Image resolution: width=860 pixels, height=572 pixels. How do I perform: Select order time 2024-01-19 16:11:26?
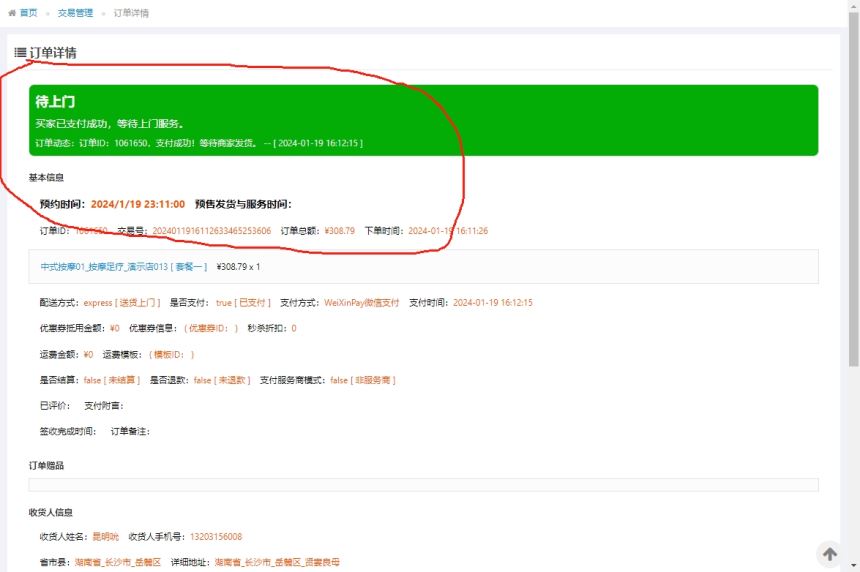[448, 231]
